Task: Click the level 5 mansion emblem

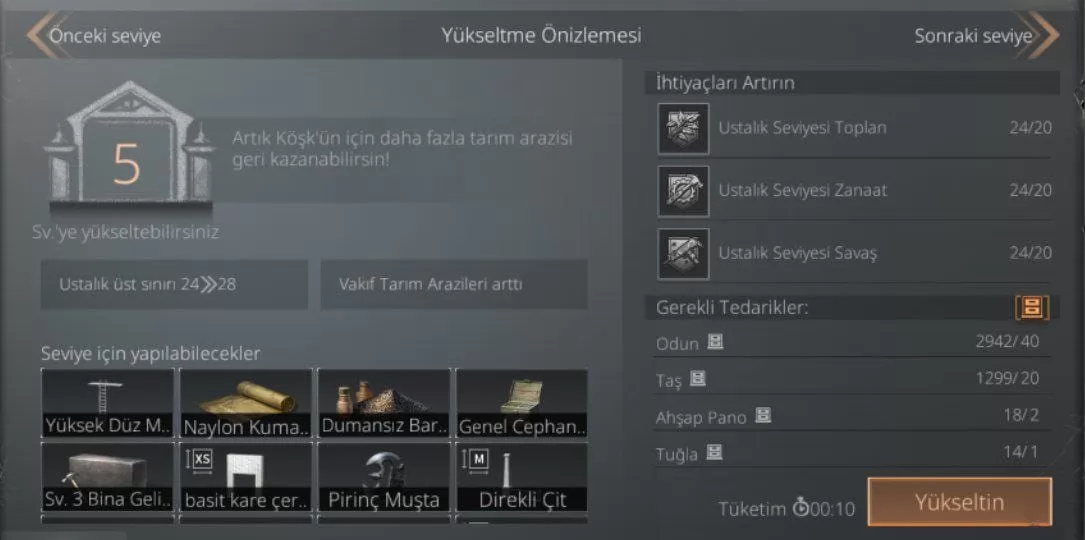Action: tap(129, 149)
